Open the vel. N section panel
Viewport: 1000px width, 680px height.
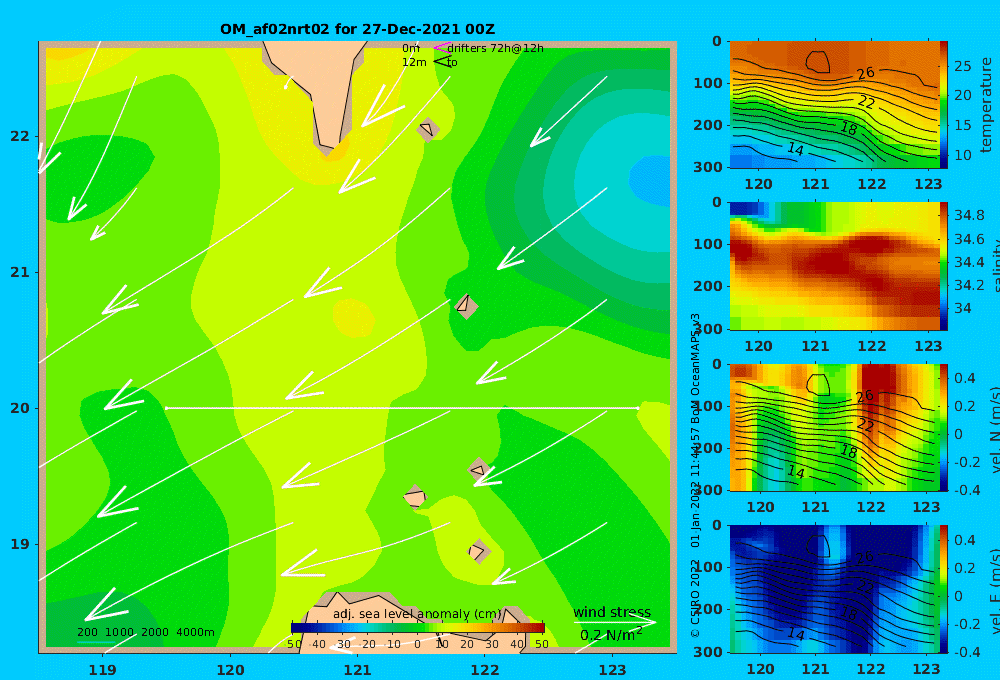pos(834,427)
